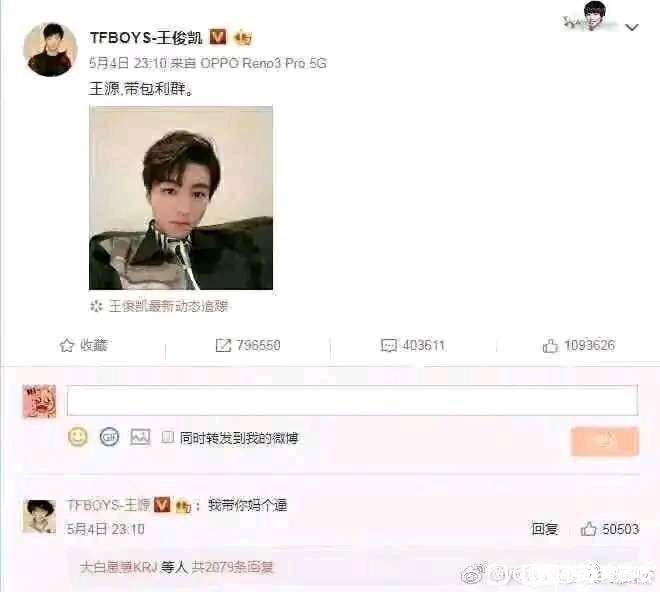Open commenter TFBOYS-王源 profile link
660x592 pixels.
[109, 505]
